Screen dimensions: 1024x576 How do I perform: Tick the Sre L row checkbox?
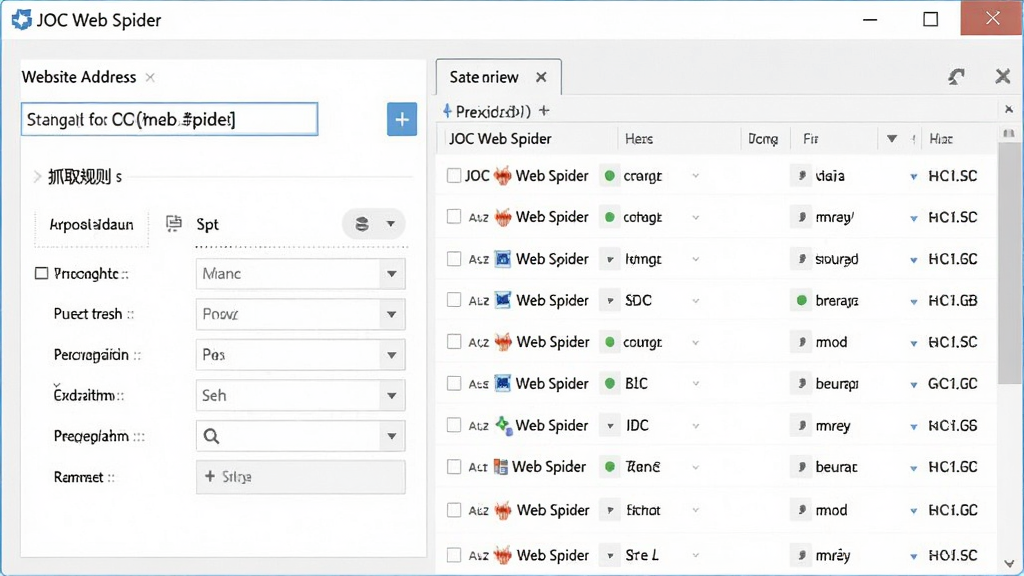pyautogui.click(x=454, y=555)
